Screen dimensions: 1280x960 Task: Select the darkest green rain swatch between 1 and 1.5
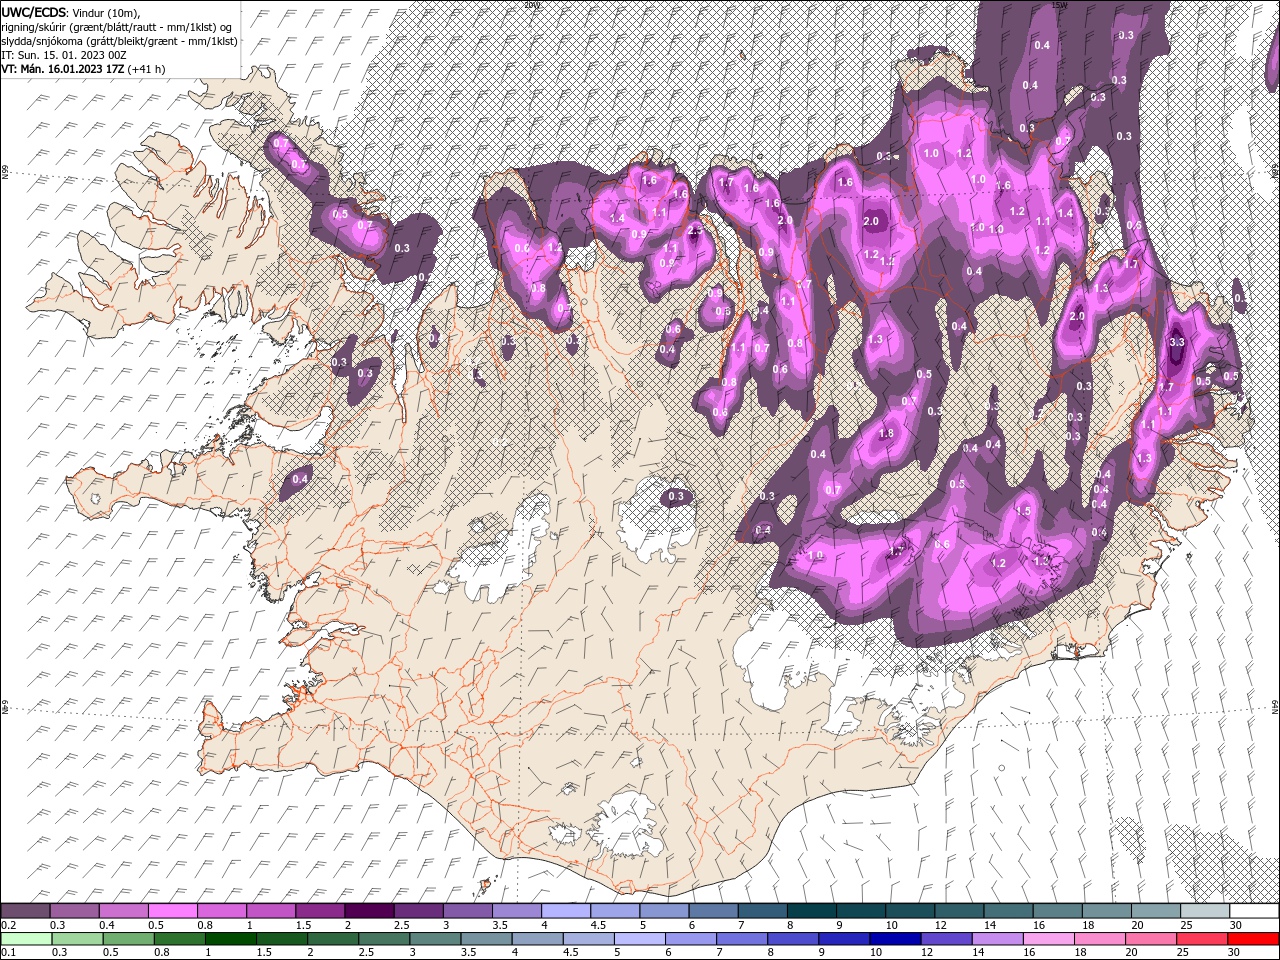(231, 939)
